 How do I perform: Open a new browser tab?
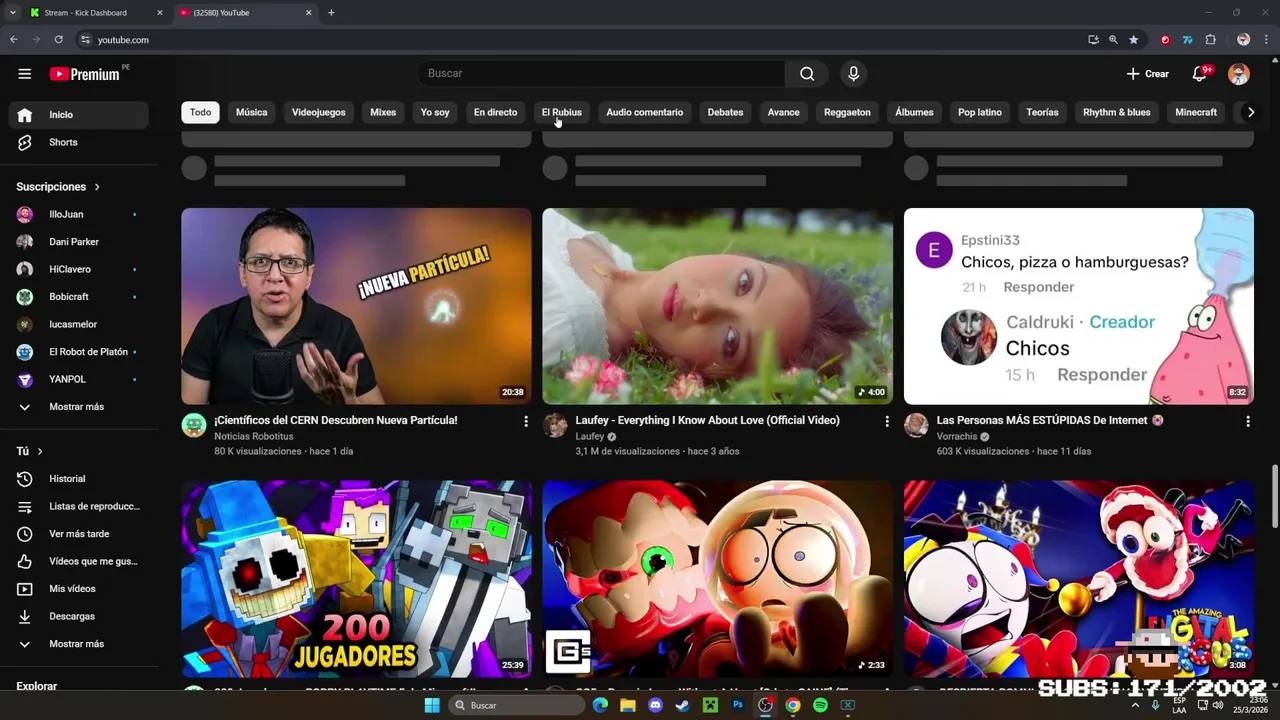[331, 13]
